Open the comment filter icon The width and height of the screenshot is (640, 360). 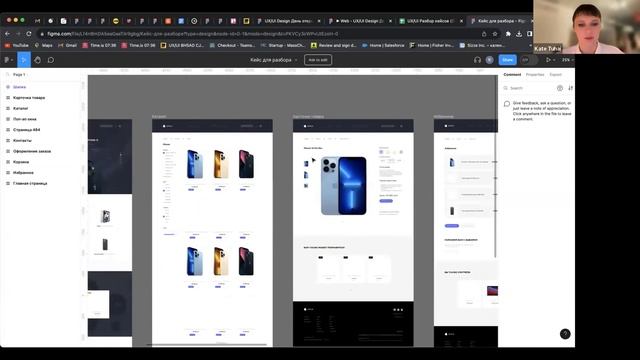point(560,88)
